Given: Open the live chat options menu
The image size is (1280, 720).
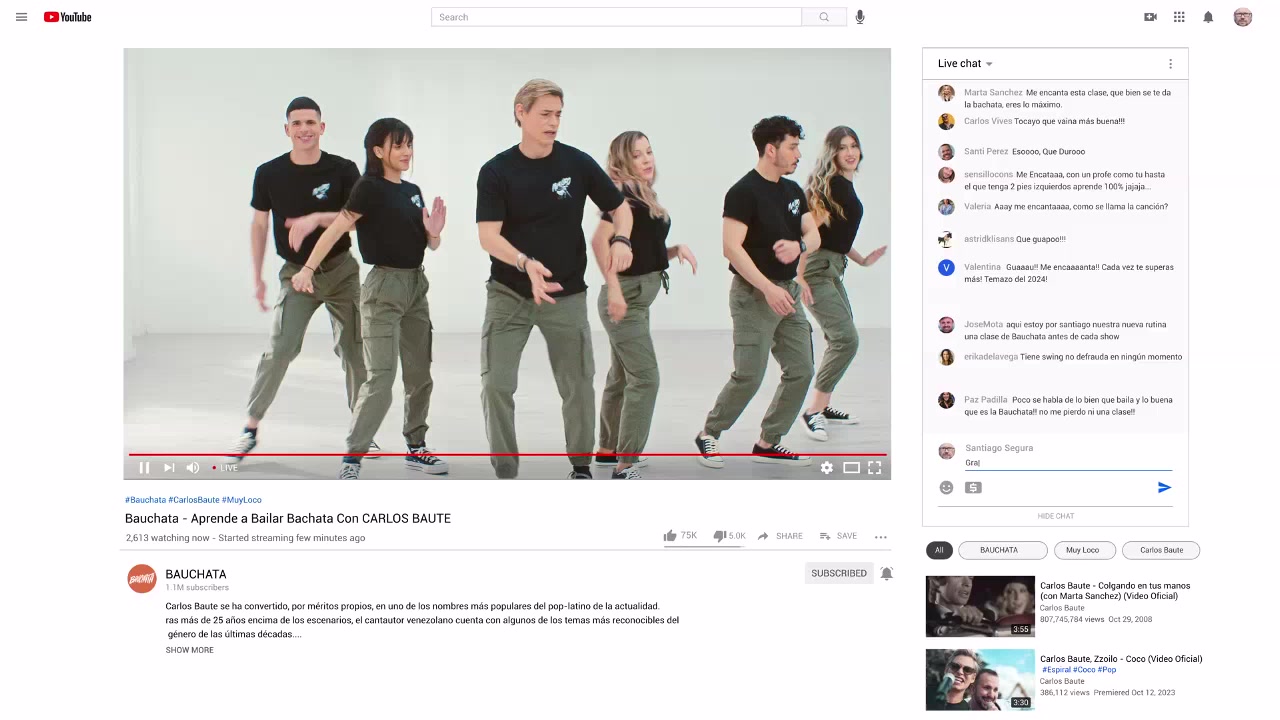Looking at the screenshot, I should pyautogui.click(x=1170, y=64).
